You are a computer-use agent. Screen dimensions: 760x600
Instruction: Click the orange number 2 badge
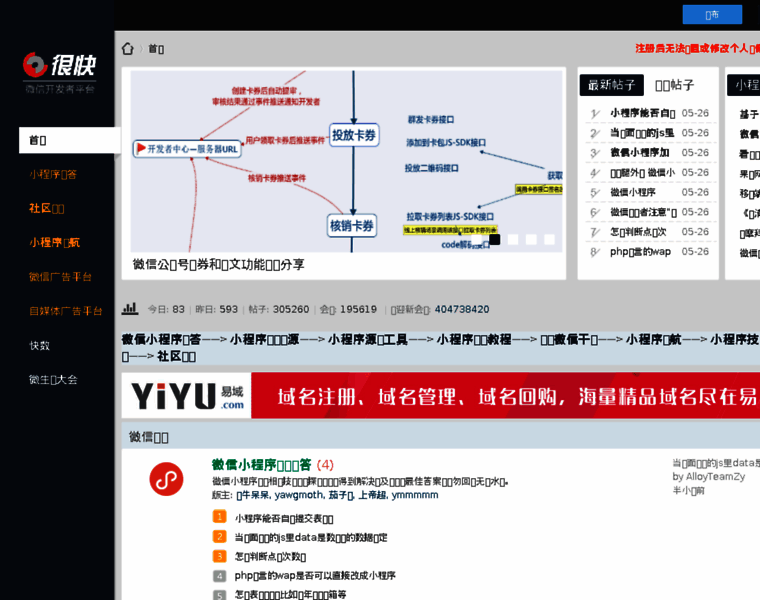click(220, 537)
